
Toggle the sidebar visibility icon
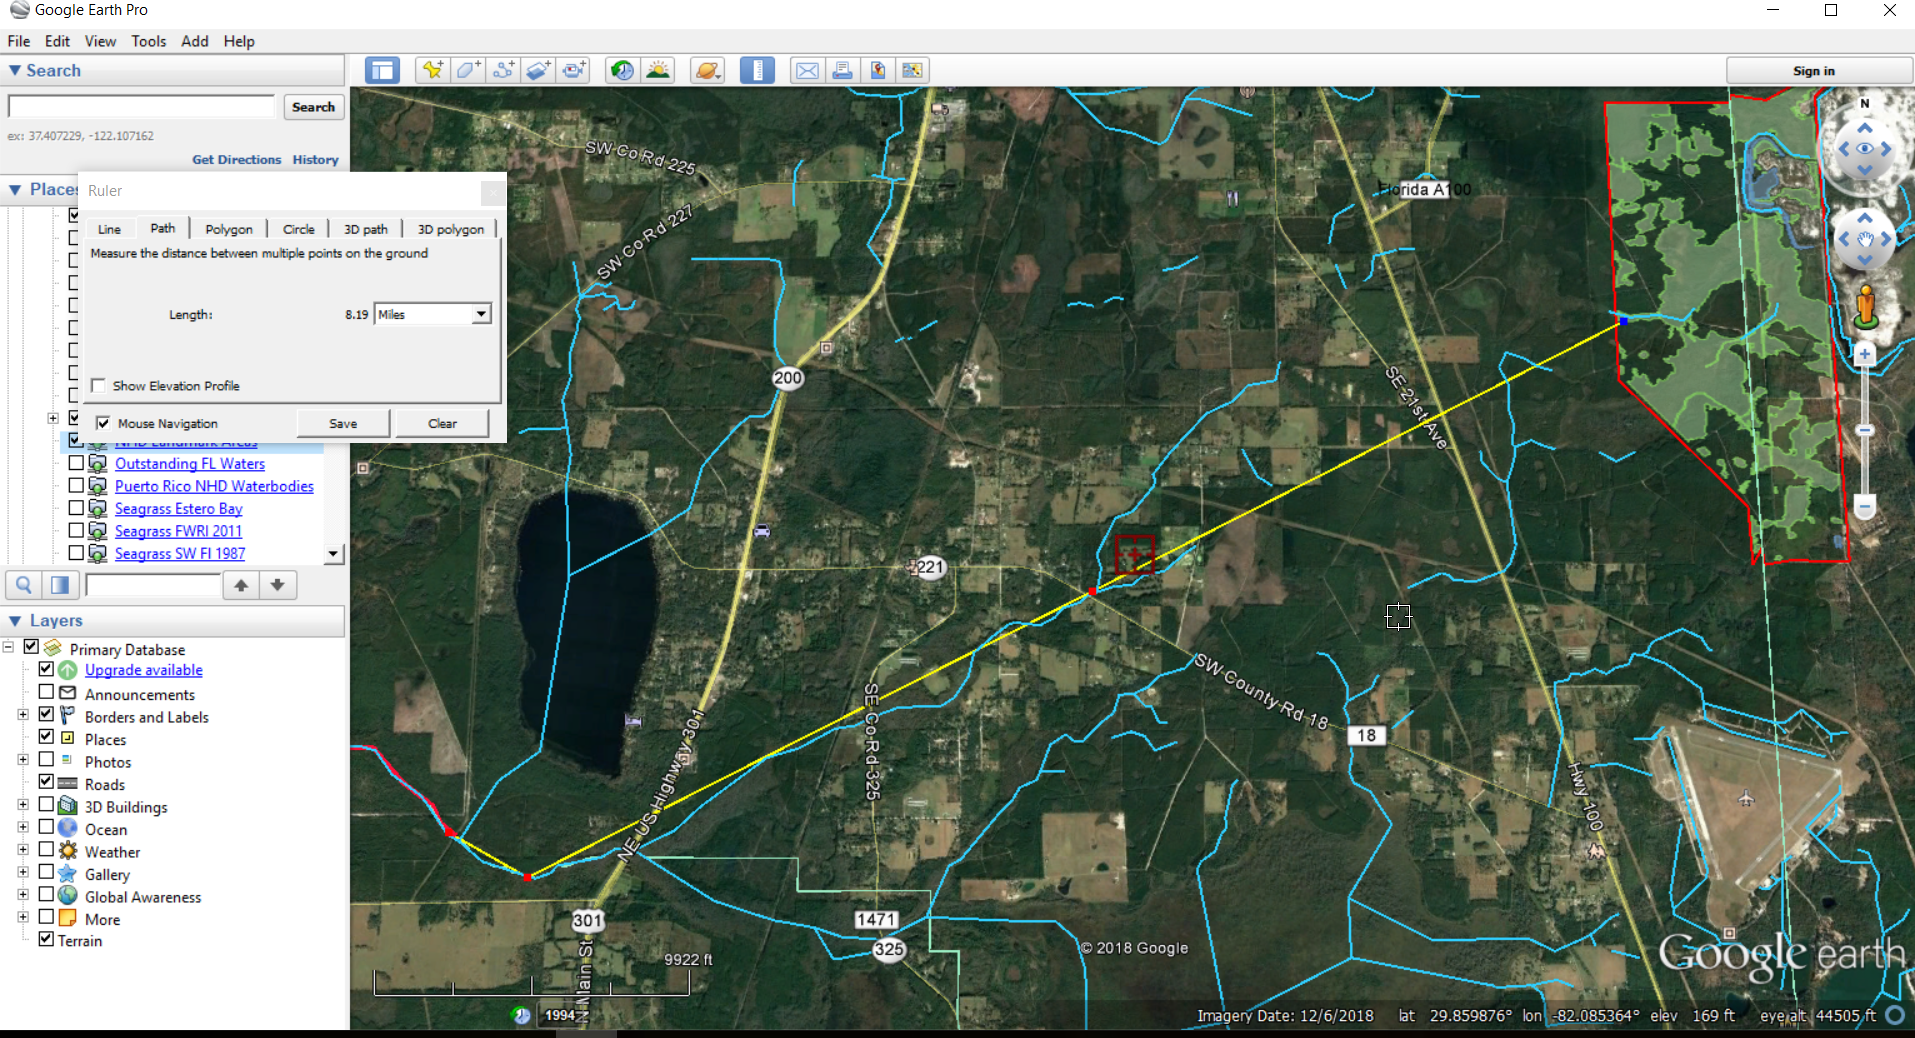coord(381,70)
